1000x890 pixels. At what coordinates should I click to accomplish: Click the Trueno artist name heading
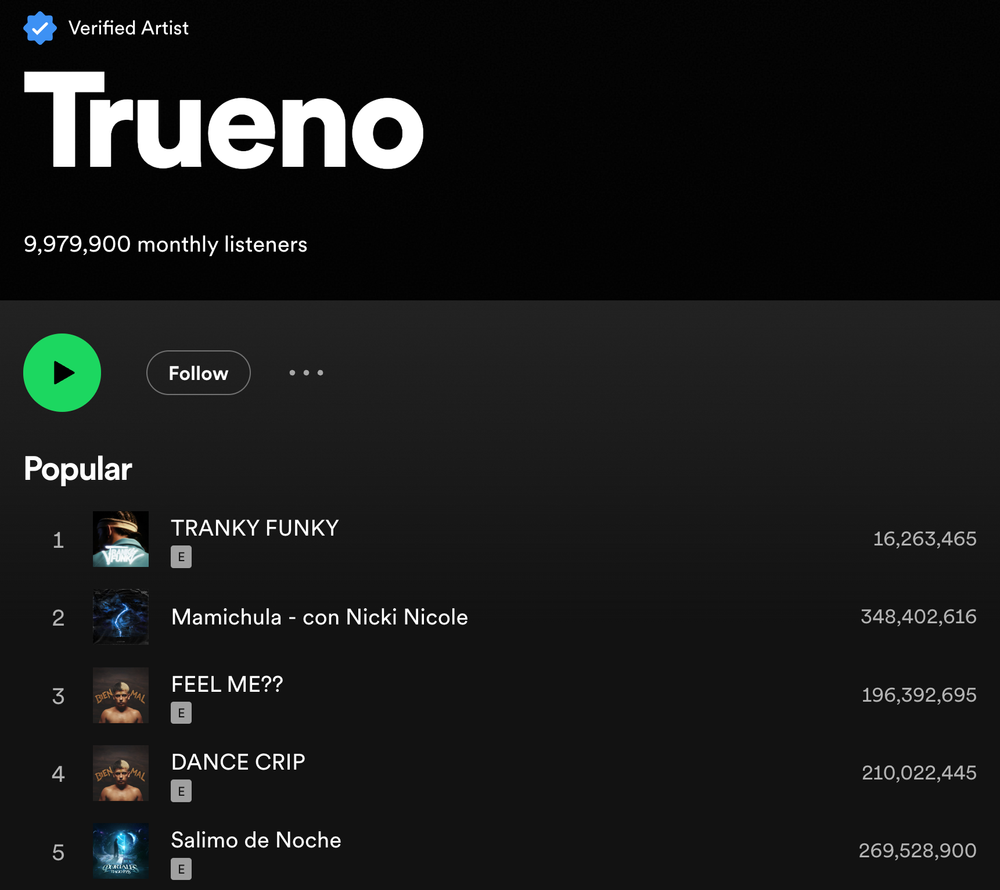click(x=224, y=119)
